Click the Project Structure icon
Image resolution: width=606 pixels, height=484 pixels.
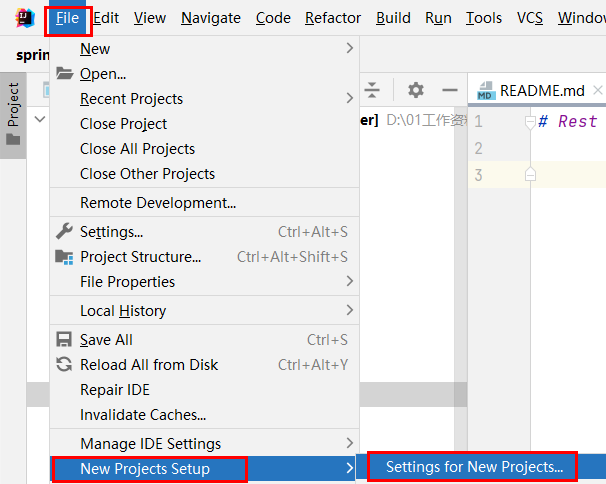pyautogui.click(x=64, y=257)
